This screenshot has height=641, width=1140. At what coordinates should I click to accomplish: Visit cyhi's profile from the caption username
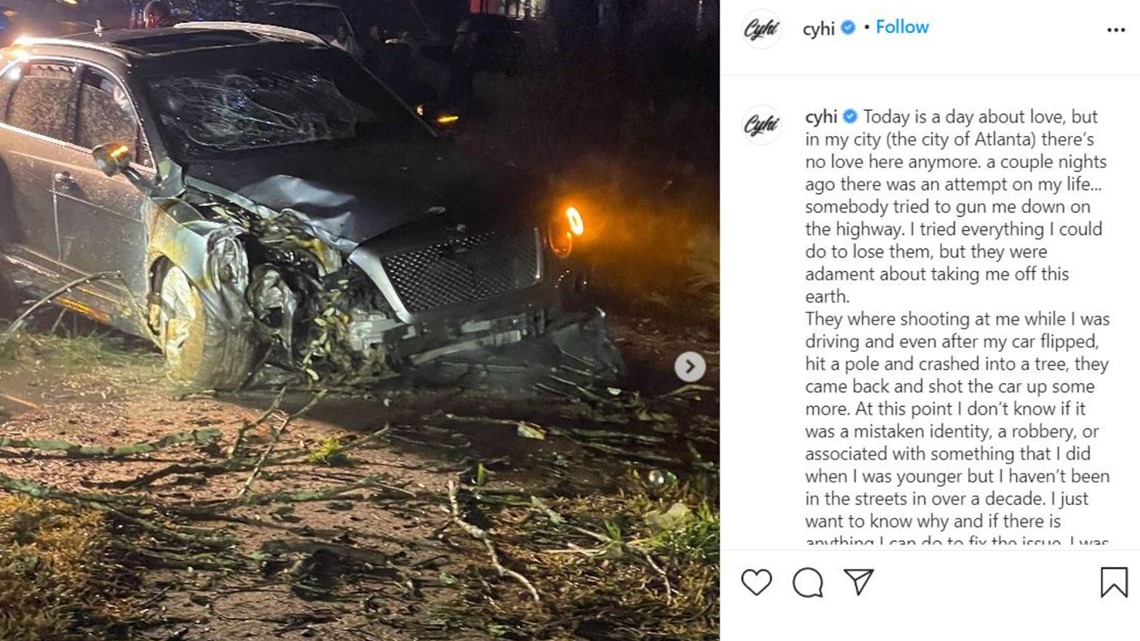822,117
